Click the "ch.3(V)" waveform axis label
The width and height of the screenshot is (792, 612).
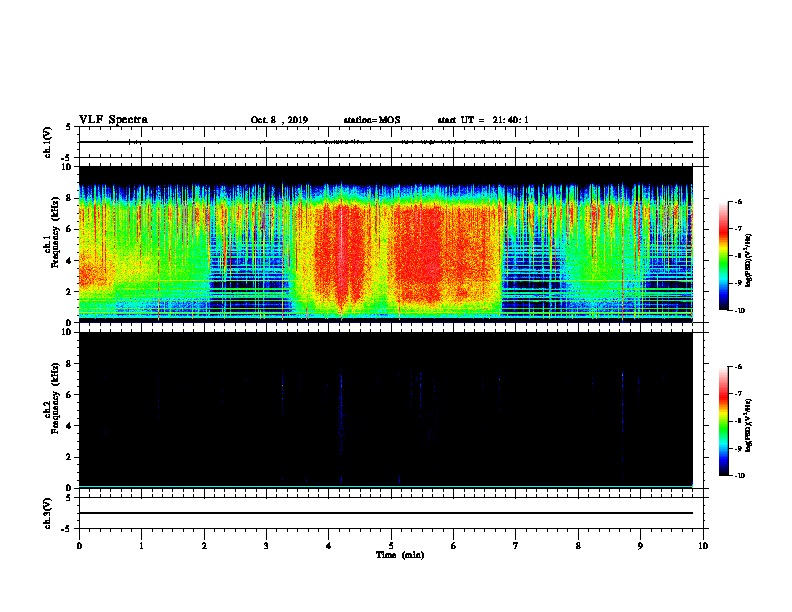click(47, 513)
